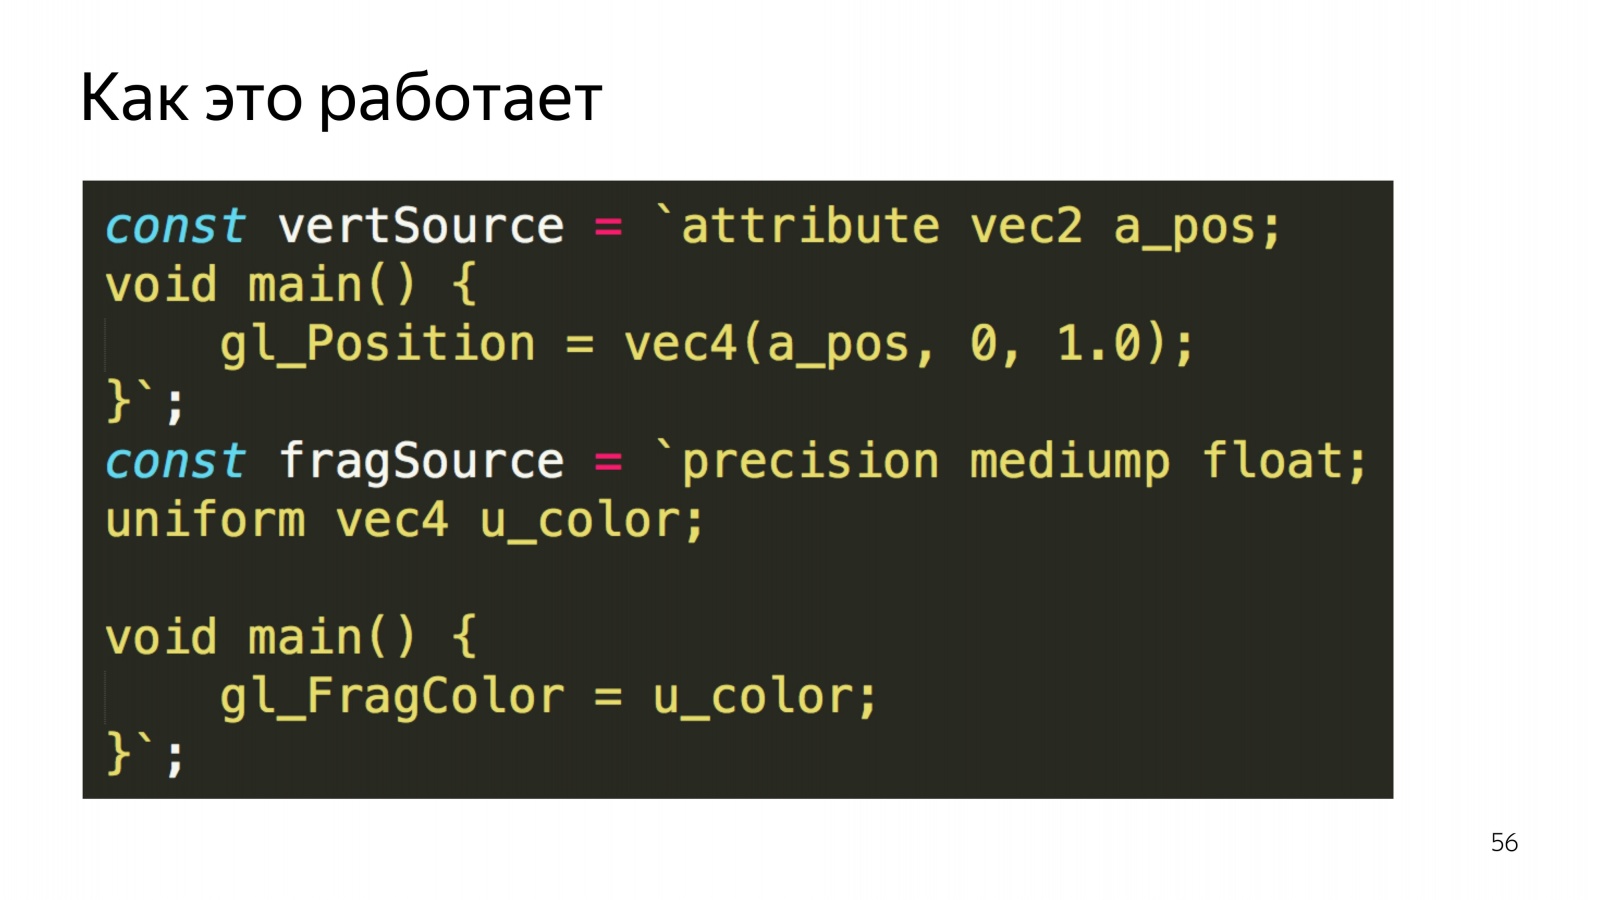The width and height of the screenshot is (1600, 900).
Task: Click the uniform keyword
Action: pos(205,520)
